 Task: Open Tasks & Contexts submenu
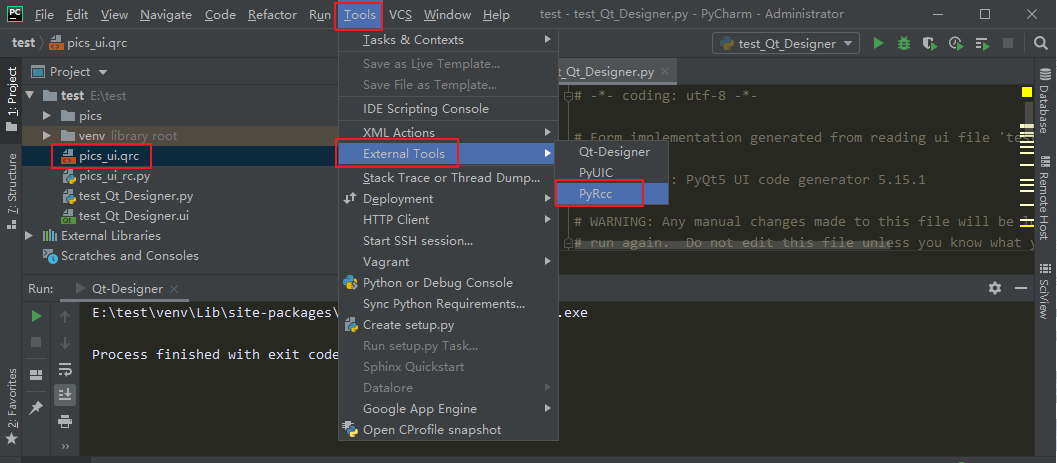coord(448,40)
